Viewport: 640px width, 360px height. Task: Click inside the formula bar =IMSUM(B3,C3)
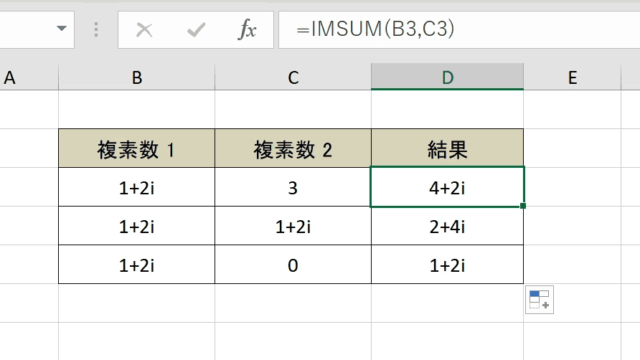pos(459,30)
